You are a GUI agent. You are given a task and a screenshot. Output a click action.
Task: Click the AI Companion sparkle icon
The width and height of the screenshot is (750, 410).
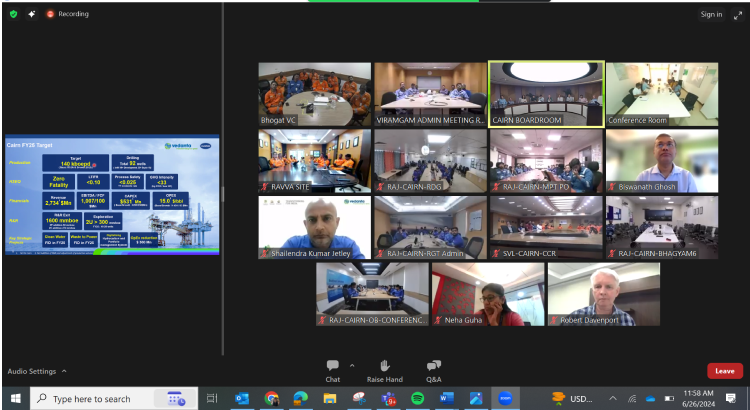click(x=31, y=14)
